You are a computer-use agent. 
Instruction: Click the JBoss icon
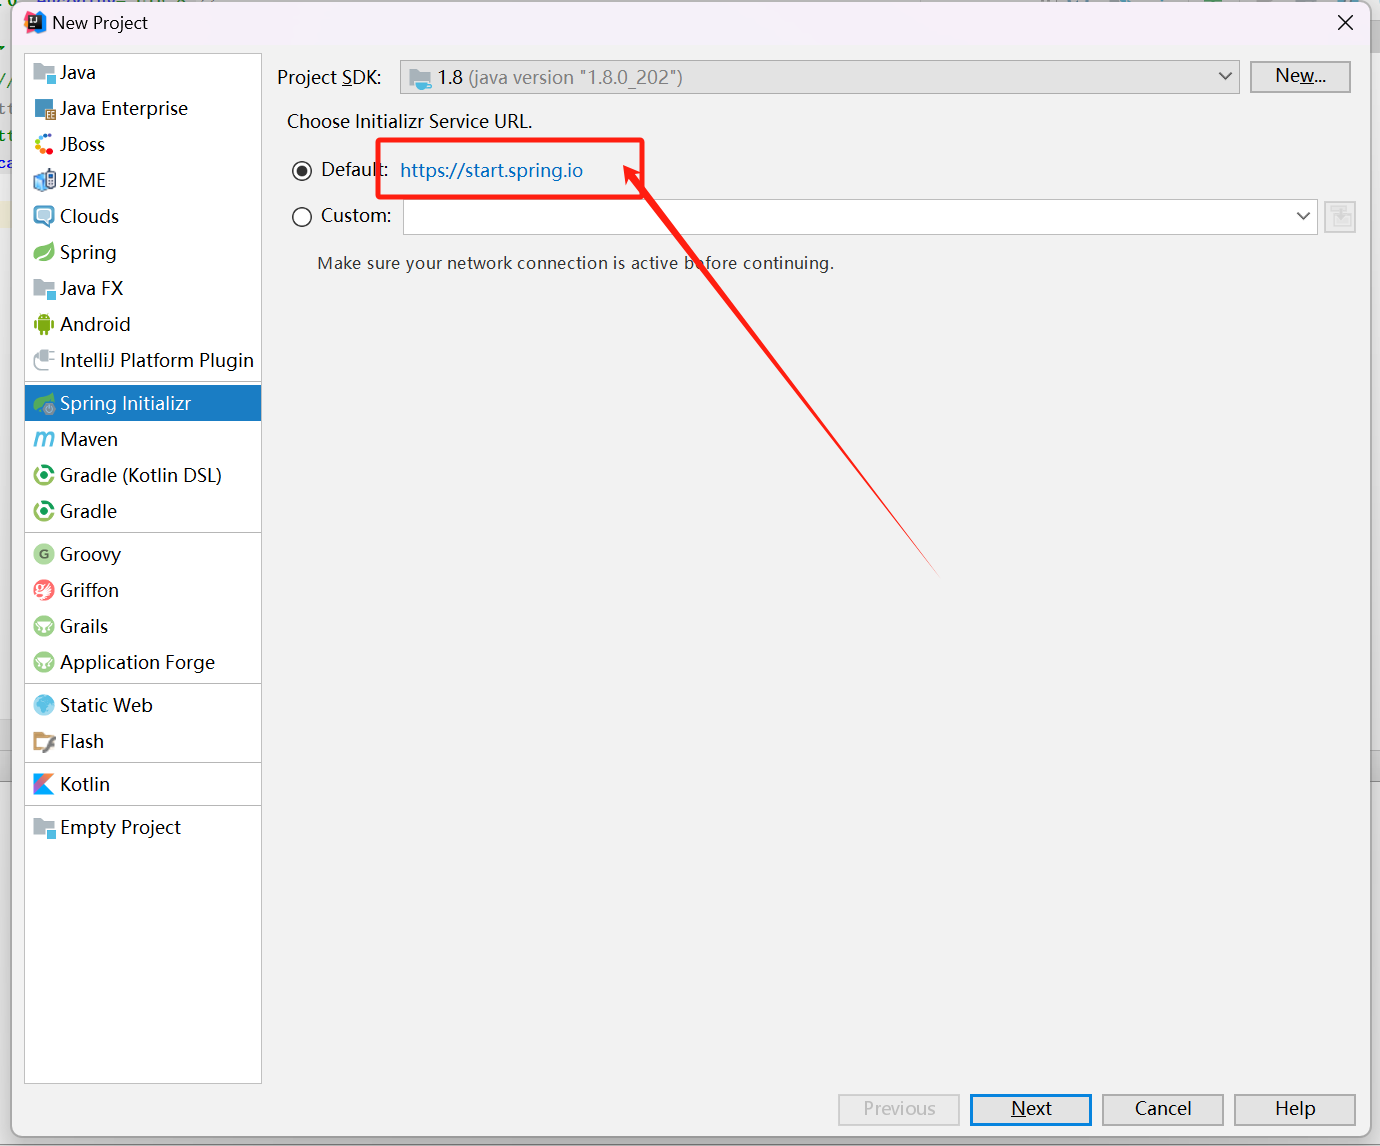point(44,144)
